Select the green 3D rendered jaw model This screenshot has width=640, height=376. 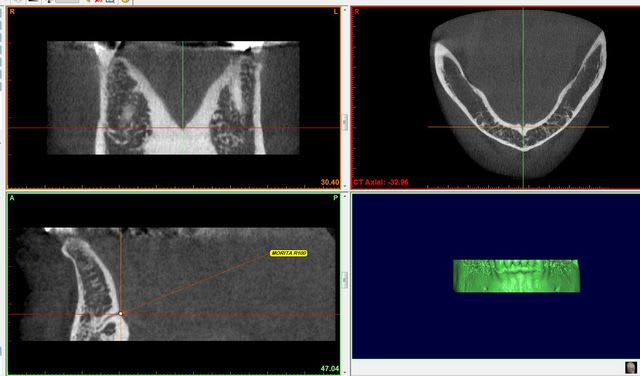tap(516, 276)
